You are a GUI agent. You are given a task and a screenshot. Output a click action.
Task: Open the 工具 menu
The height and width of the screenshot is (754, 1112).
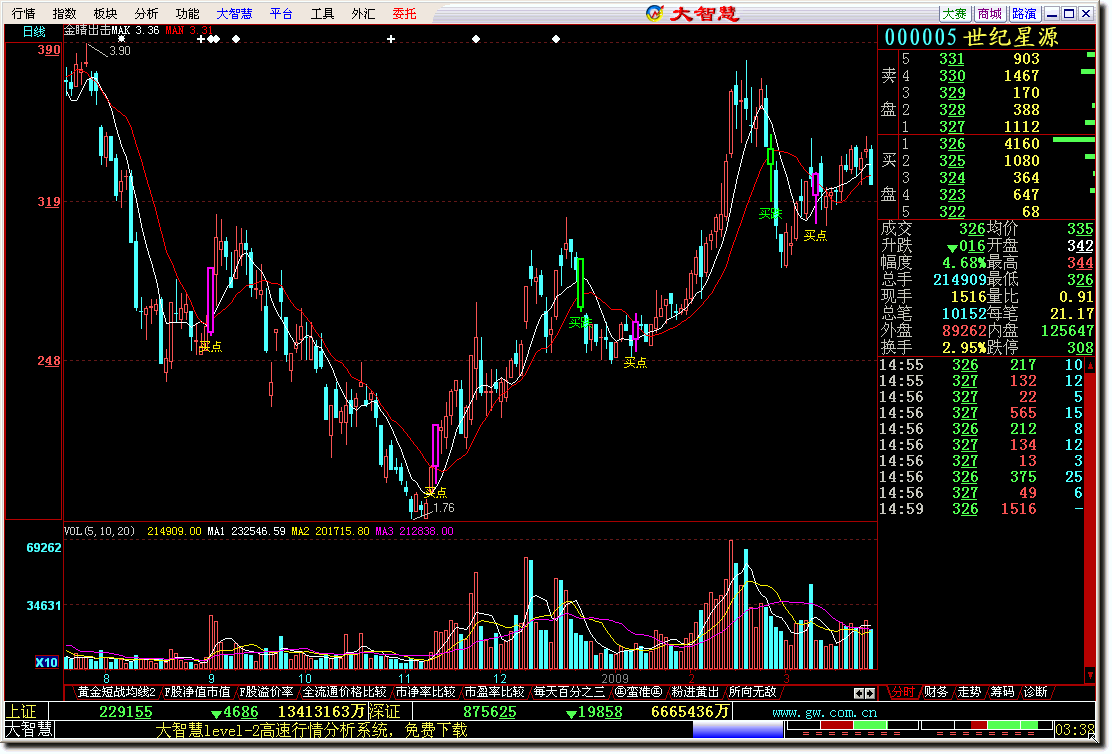(x=322, y=13)
